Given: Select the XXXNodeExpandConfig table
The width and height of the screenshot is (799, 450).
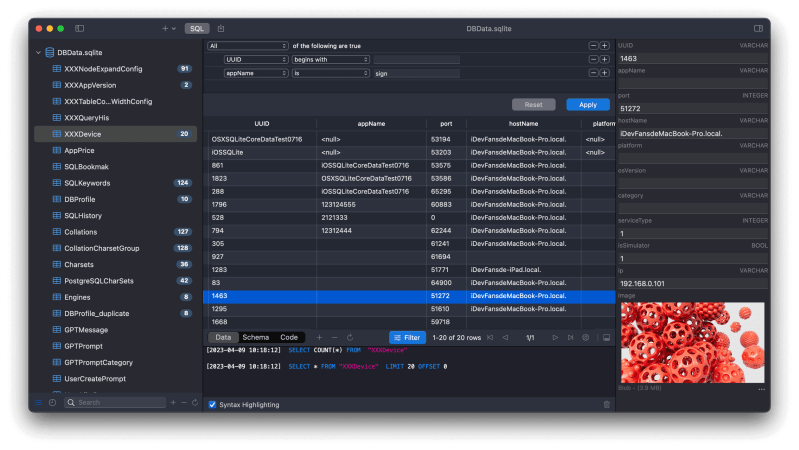Looking at the screenshot, I should (x=116, y=69).
